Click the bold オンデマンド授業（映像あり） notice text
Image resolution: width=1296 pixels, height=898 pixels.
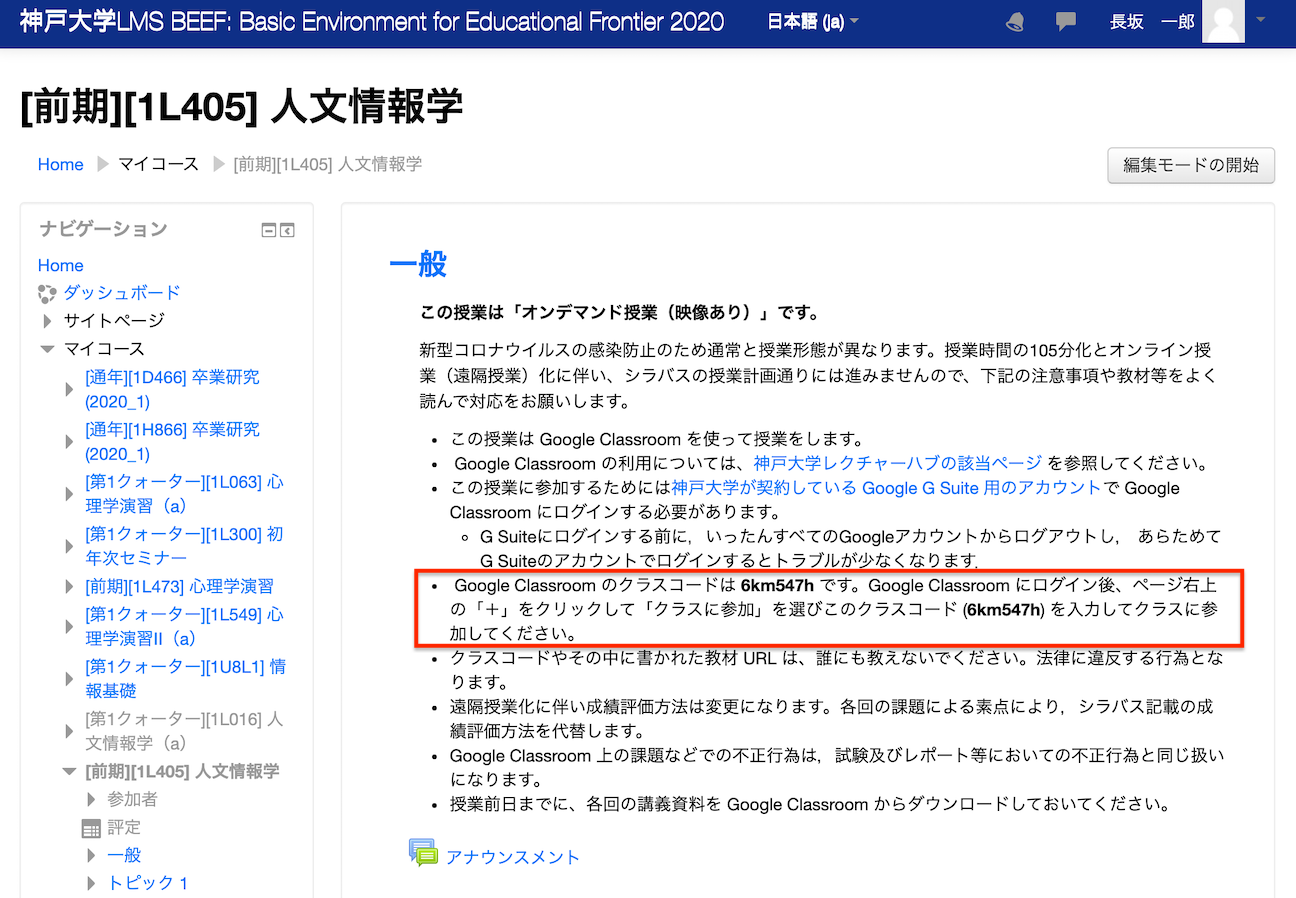[618, 313]
